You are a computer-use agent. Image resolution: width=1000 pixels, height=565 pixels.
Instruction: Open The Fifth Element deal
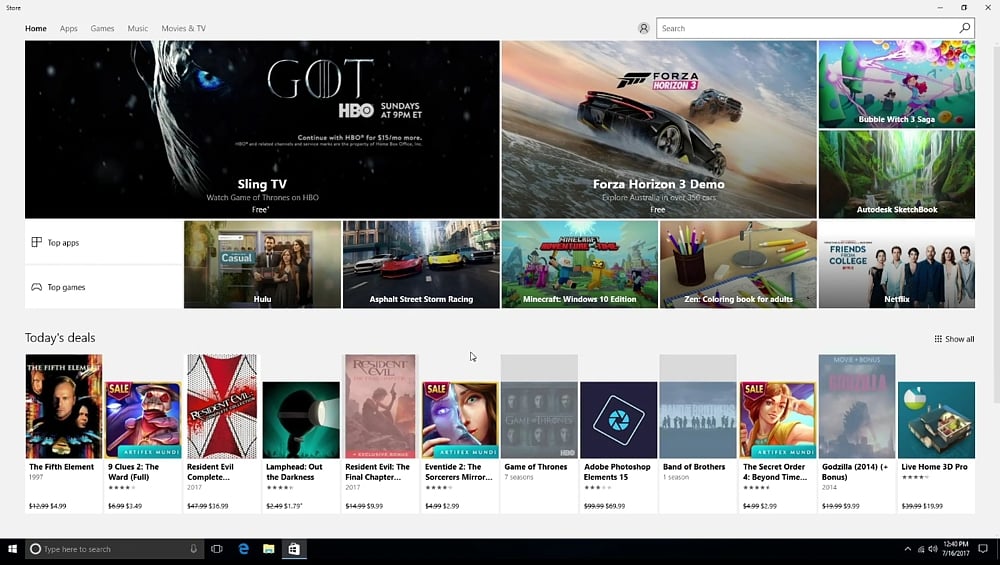pos(64,434)
